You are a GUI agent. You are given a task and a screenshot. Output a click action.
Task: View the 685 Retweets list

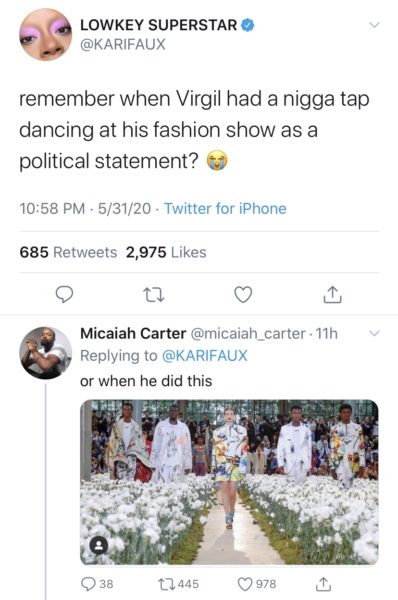pos(68,252)
